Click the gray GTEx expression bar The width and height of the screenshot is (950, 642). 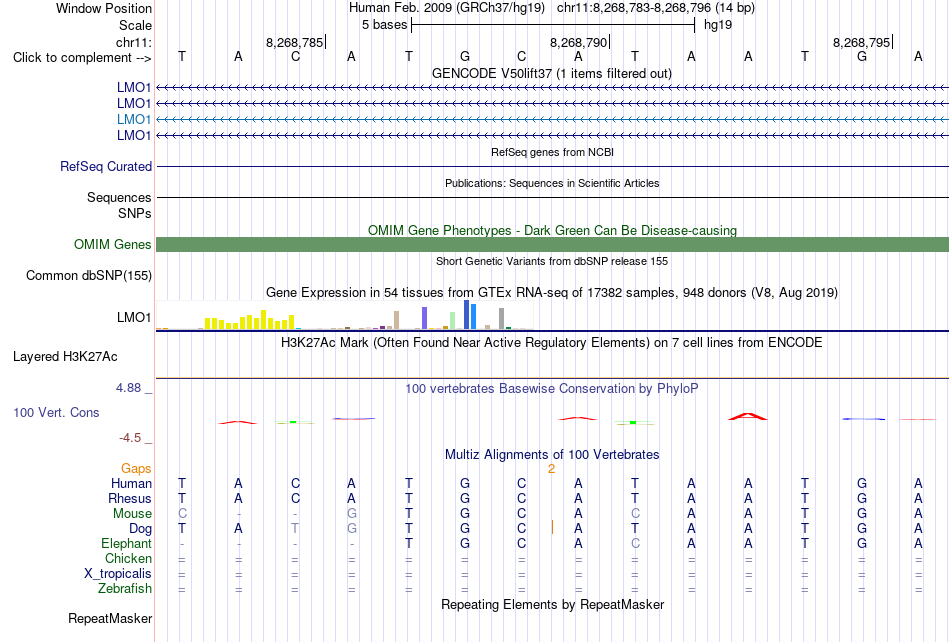(502, 319)
